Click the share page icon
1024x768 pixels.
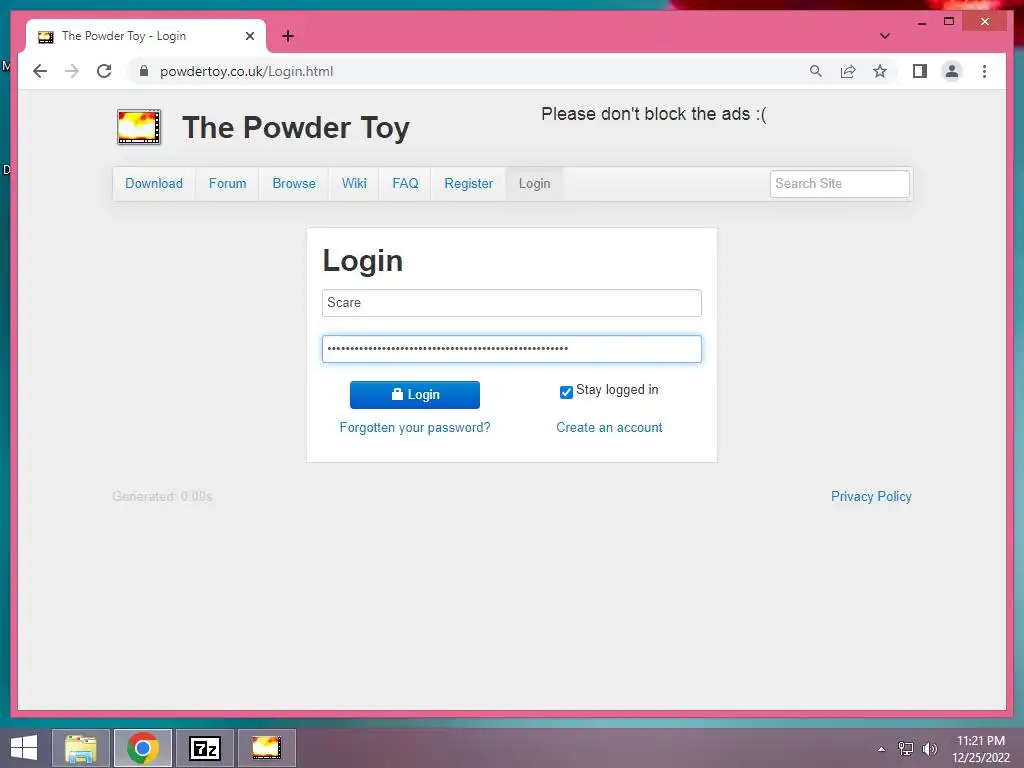848,71
